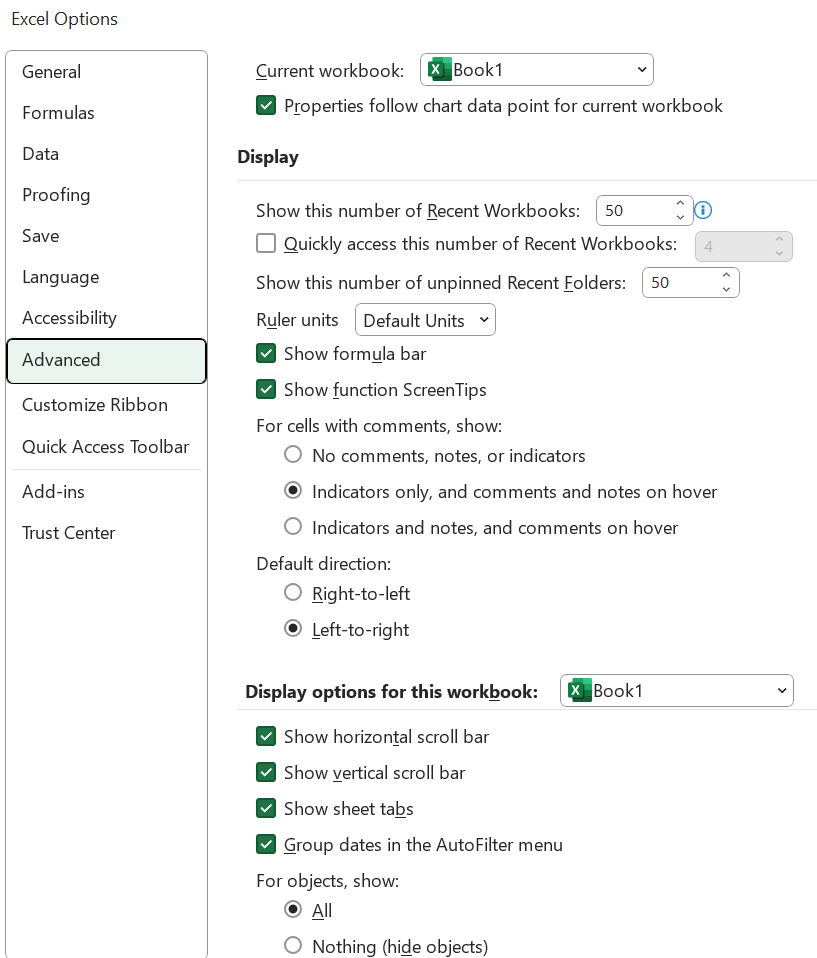
Task: Click the info icon beside Recent Workbooks
Action: click(x=703, y=210)
